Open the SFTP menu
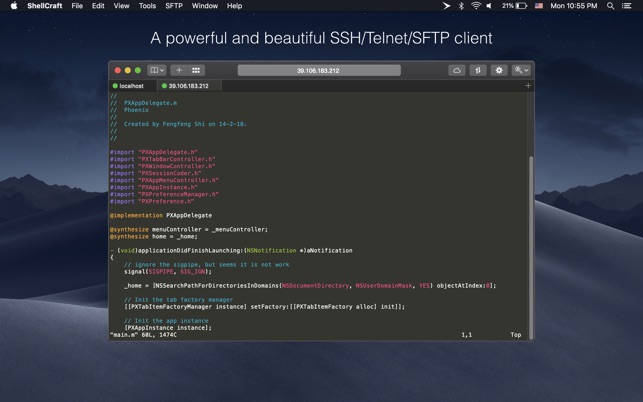 (x=174, y=6)
